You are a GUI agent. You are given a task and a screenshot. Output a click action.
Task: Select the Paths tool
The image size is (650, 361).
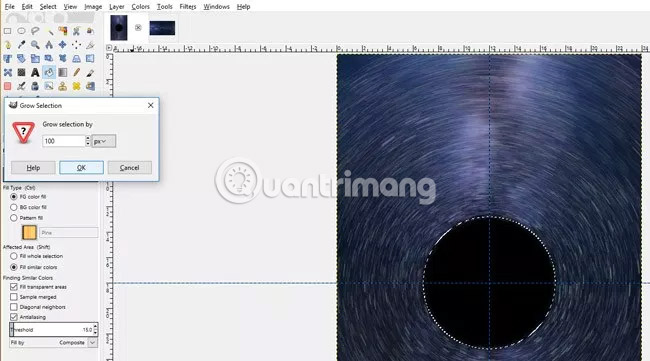tap(7, 45)
